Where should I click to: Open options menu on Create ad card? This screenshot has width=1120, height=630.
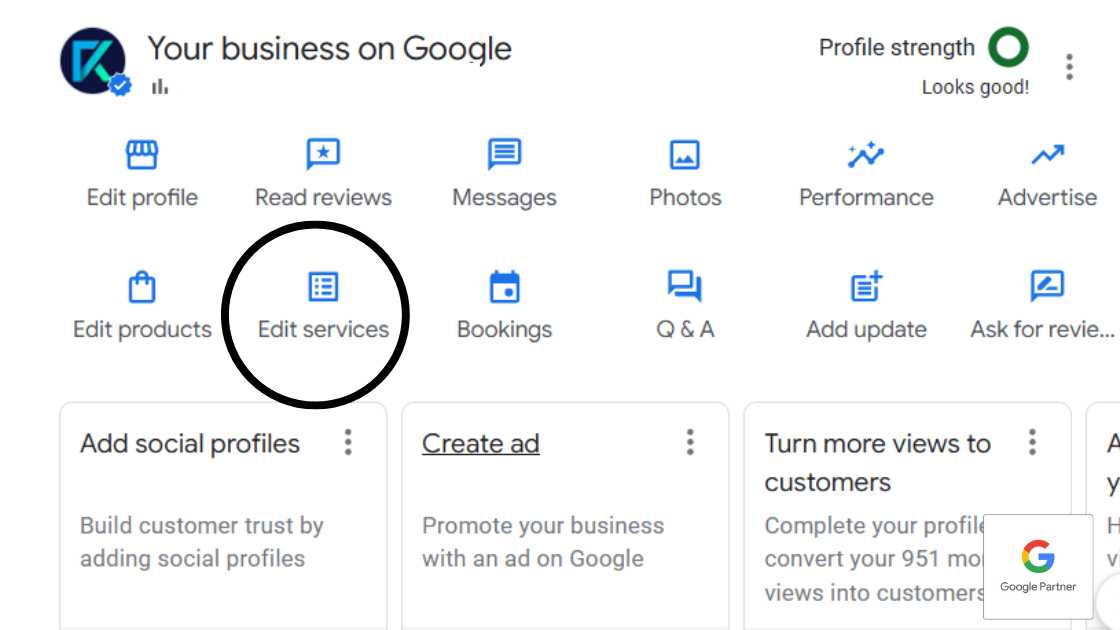tap(690, 442)
